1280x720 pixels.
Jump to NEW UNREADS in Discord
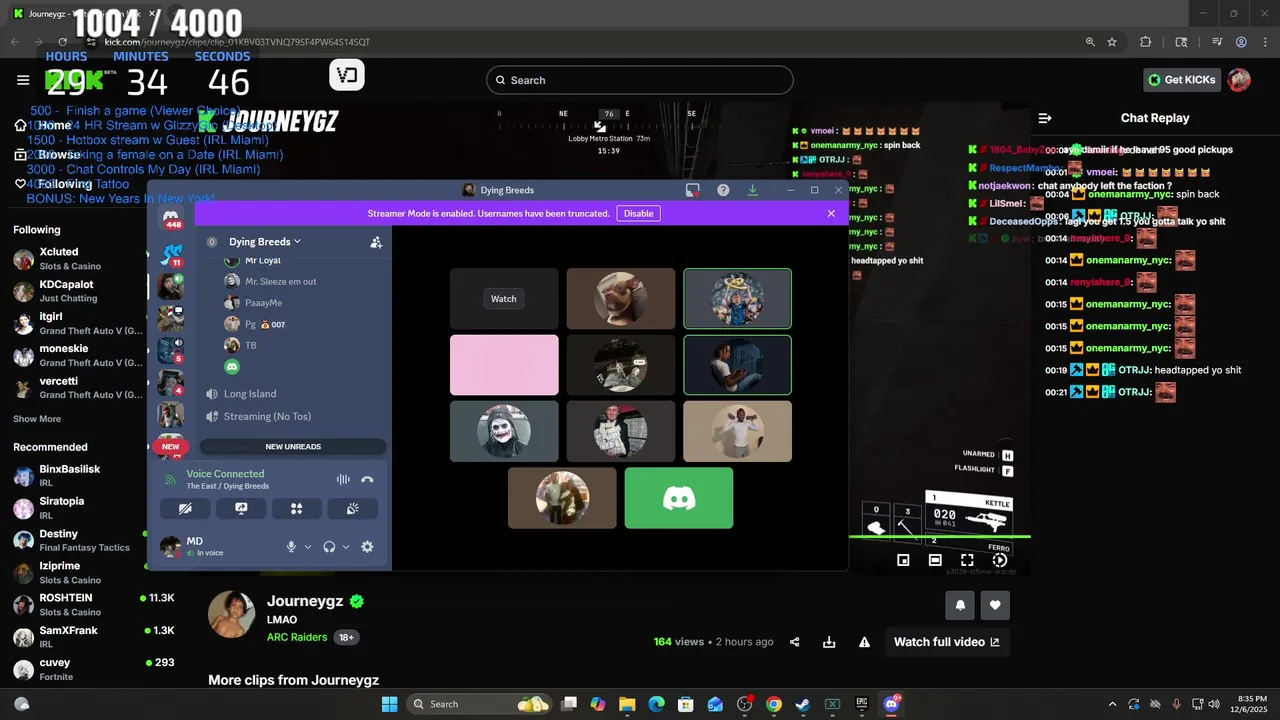point(293,447)
